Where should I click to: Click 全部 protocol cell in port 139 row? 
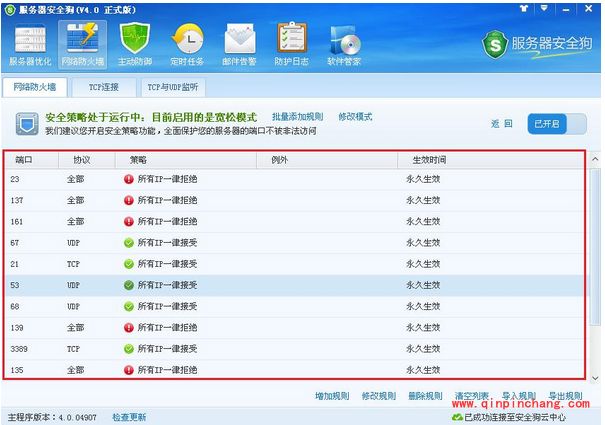75,328
